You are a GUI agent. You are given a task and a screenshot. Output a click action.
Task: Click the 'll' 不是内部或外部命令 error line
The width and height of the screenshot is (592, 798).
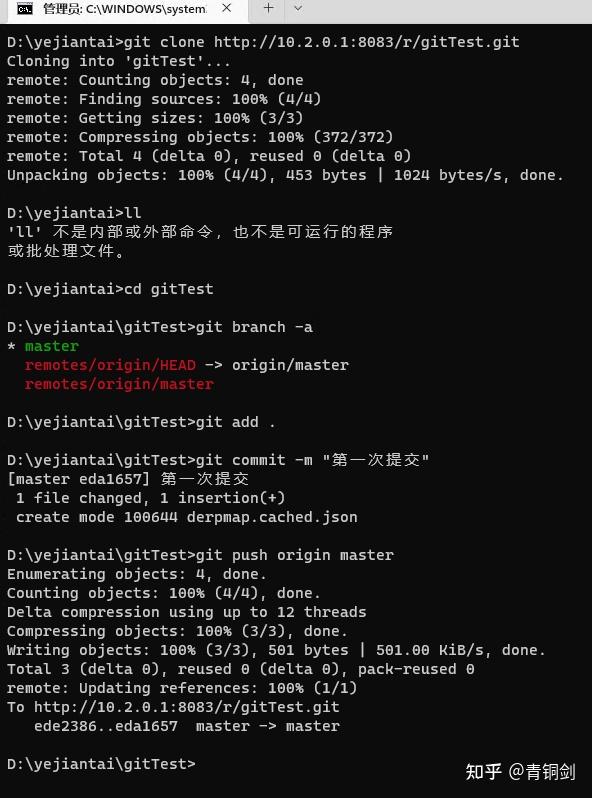pyautogui.click(x=200, y=232)
